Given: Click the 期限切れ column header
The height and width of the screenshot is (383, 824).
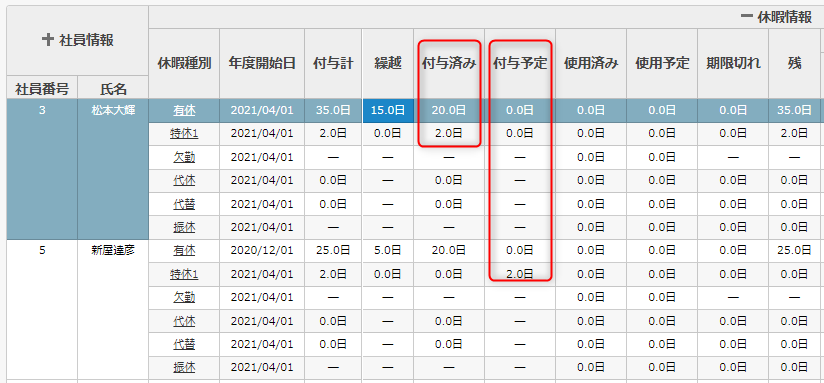Looking at the screenshot, I should [734, 64].
